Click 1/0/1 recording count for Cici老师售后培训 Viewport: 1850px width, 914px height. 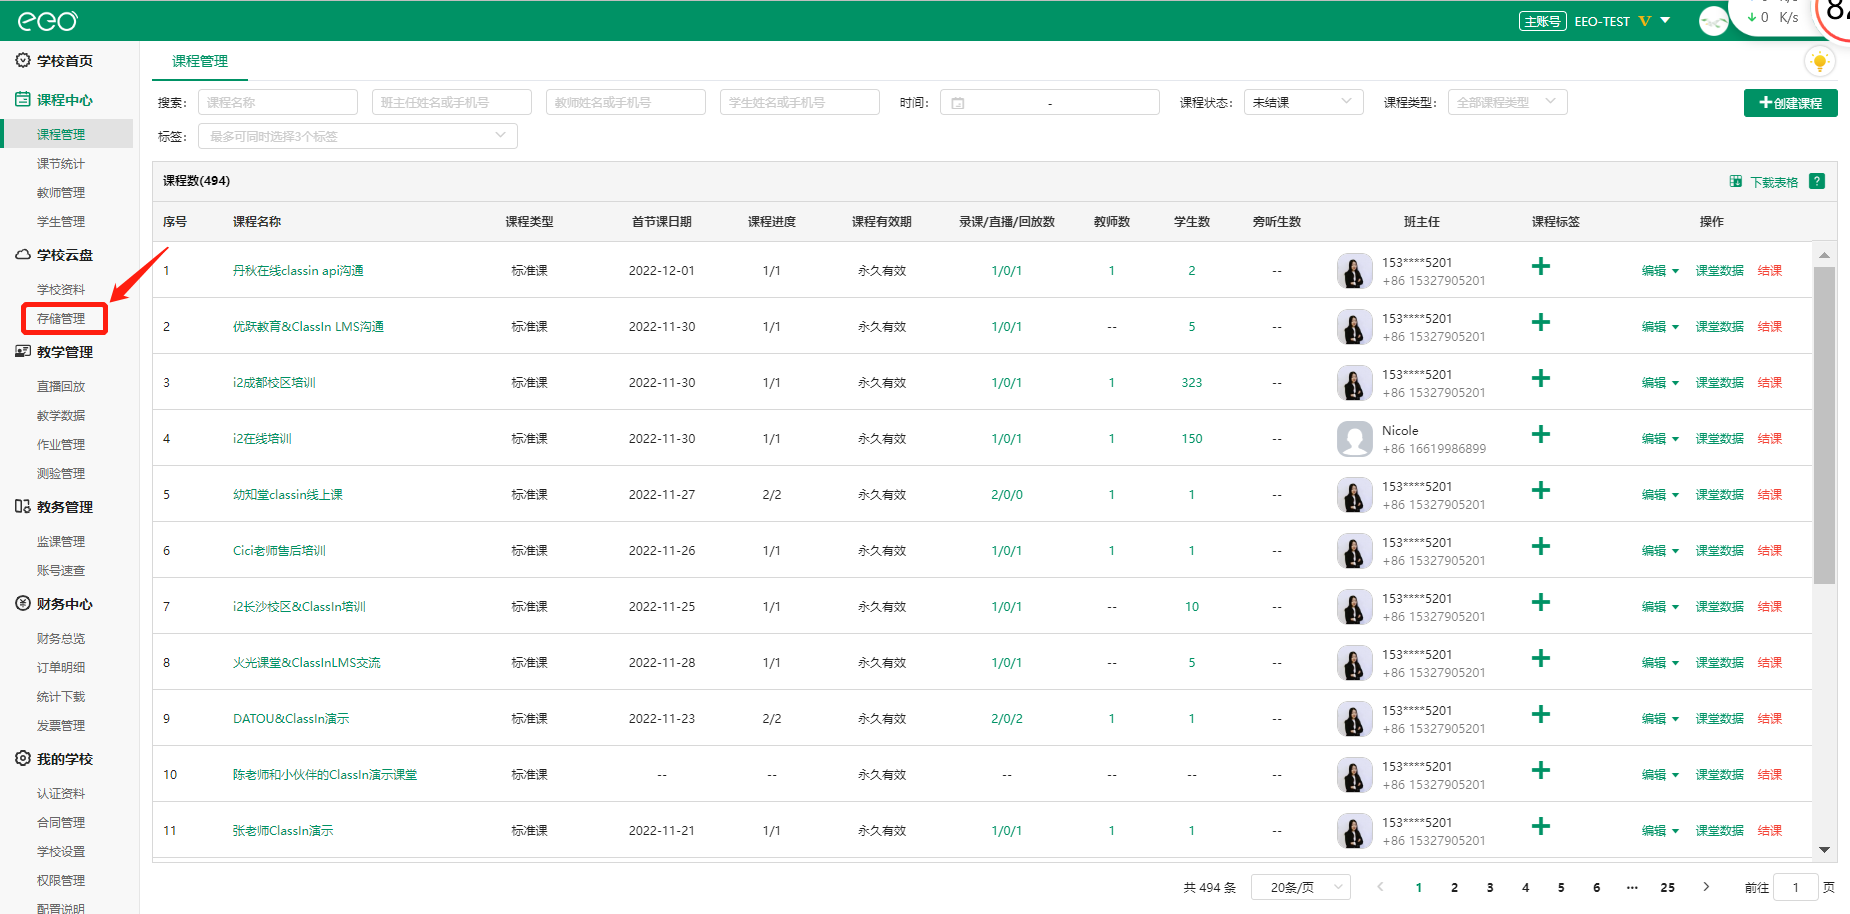pyautogui.click(x=1006, y=551)
